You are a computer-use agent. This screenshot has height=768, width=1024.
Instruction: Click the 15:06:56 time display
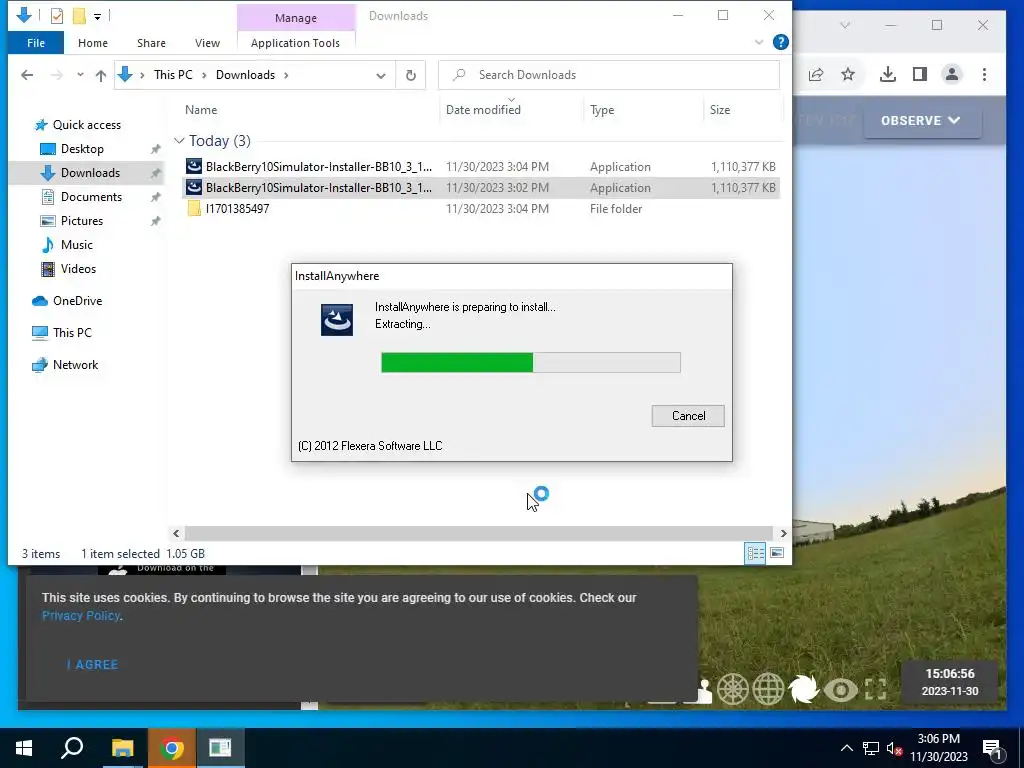[x=950, y=674]
